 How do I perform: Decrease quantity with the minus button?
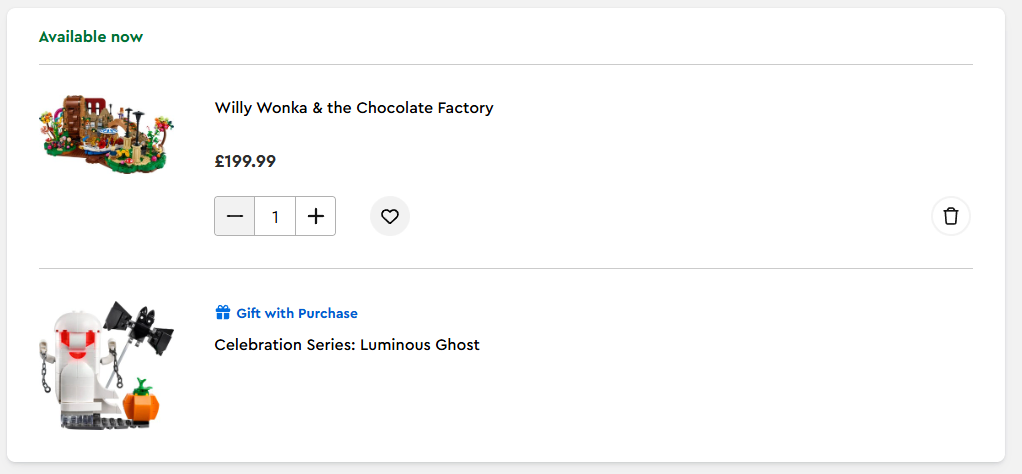tap(235, 216)
